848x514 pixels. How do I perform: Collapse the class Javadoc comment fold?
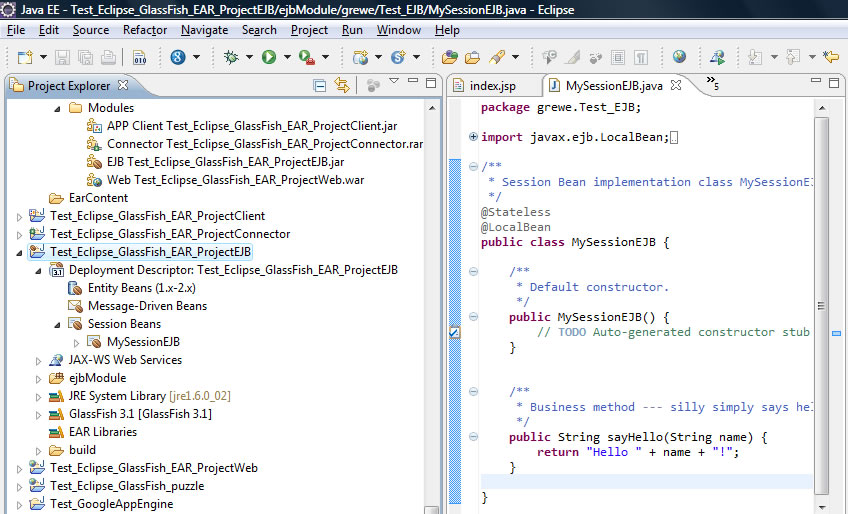click(473, 166)
